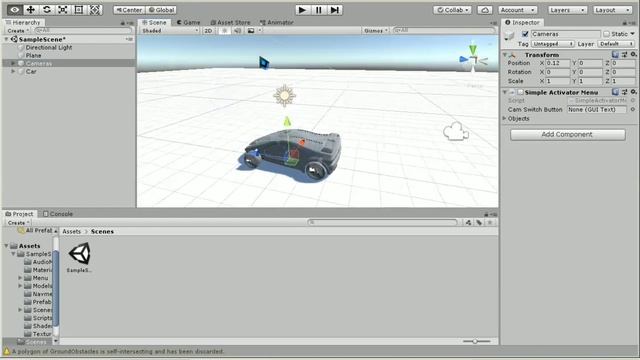Select the combined Transform tool

[95, 9]
